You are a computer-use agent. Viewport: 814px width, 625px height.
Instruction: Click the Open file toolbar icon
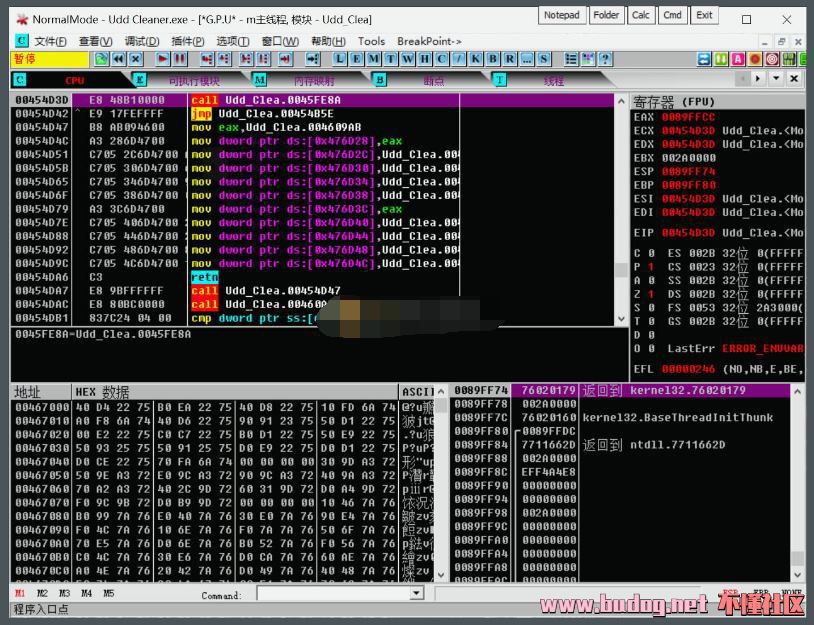[102, 59]
